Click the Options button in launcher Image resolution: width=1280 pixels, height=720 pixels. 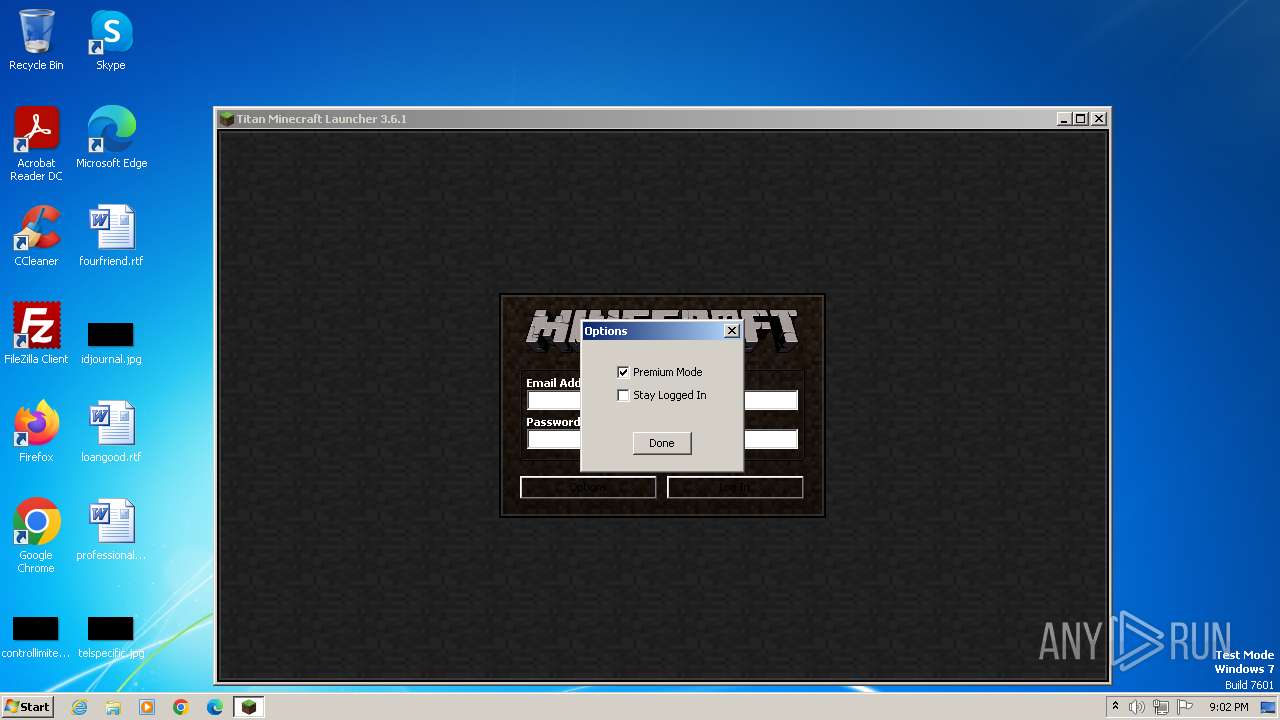coord(588,487)
